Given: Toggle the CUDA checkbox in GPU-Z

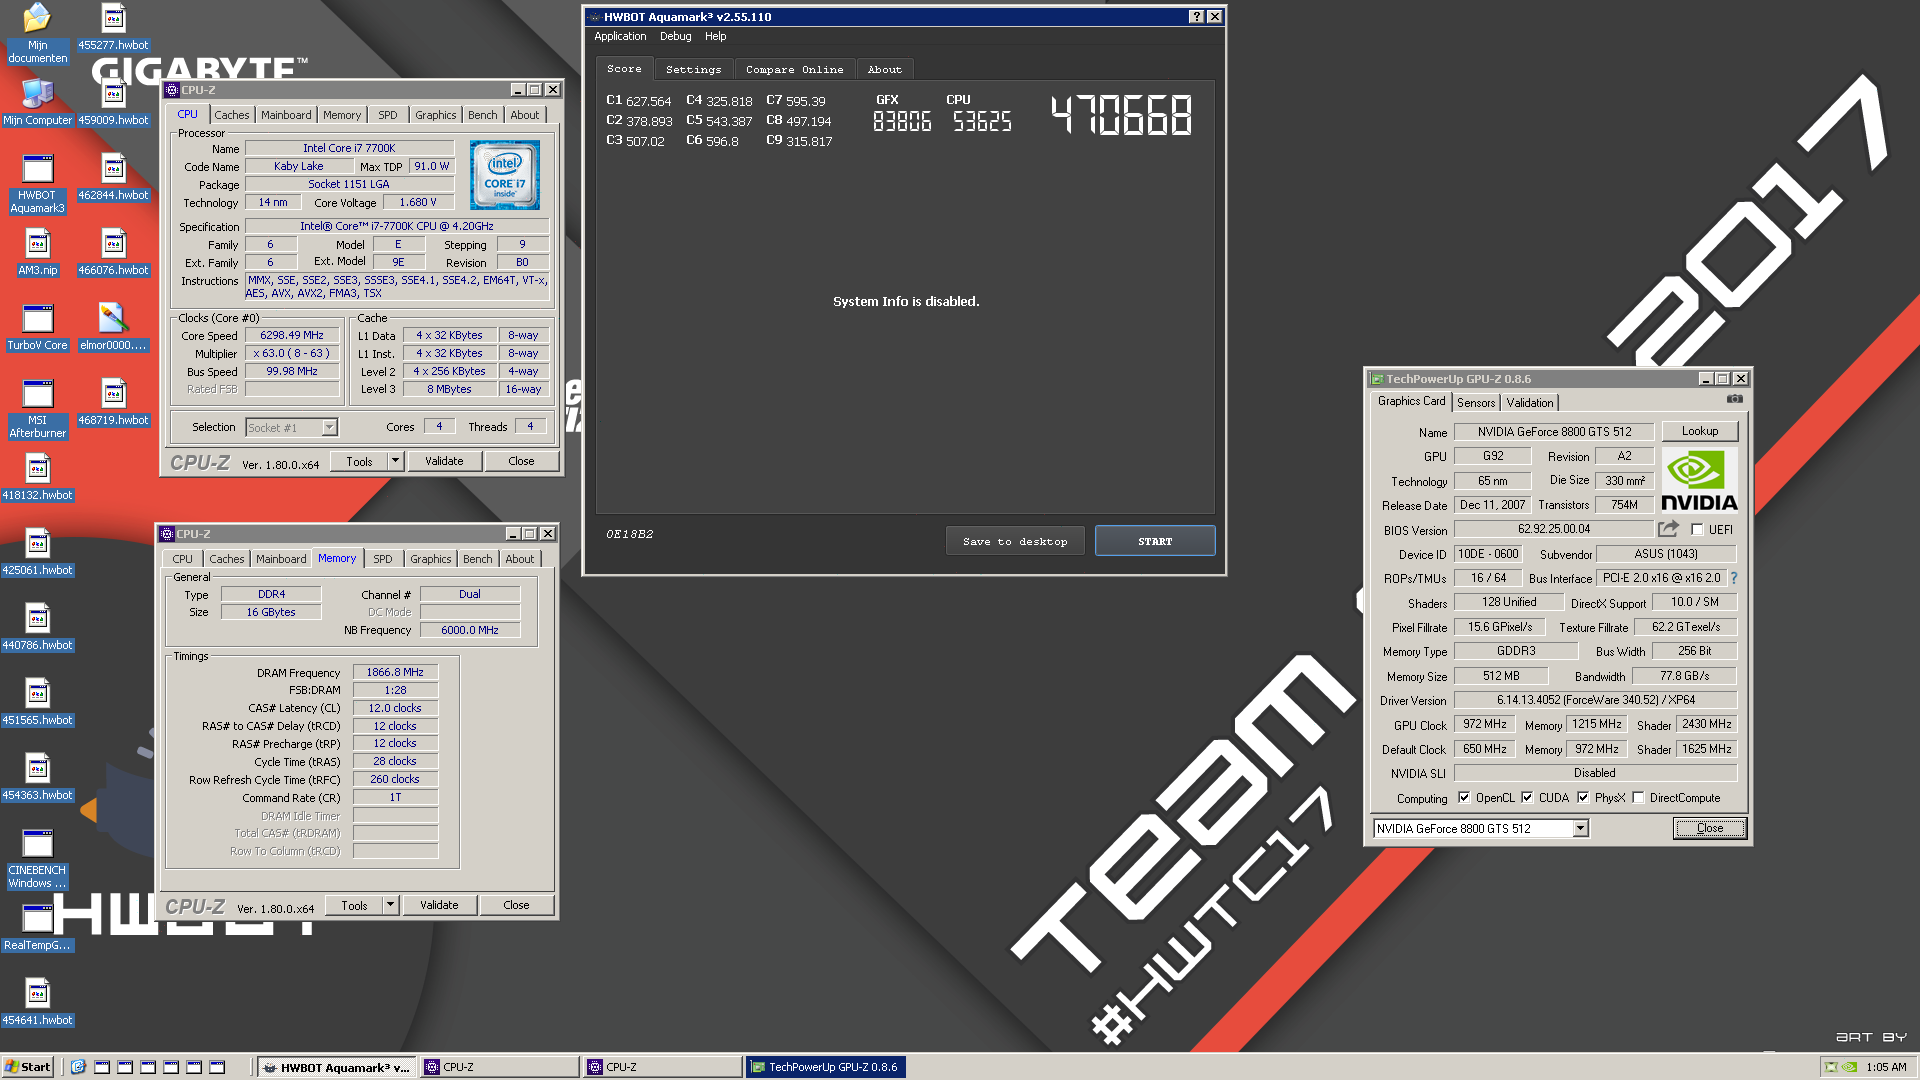Looking at the screenshot, I should click(x=1527, y=798).
